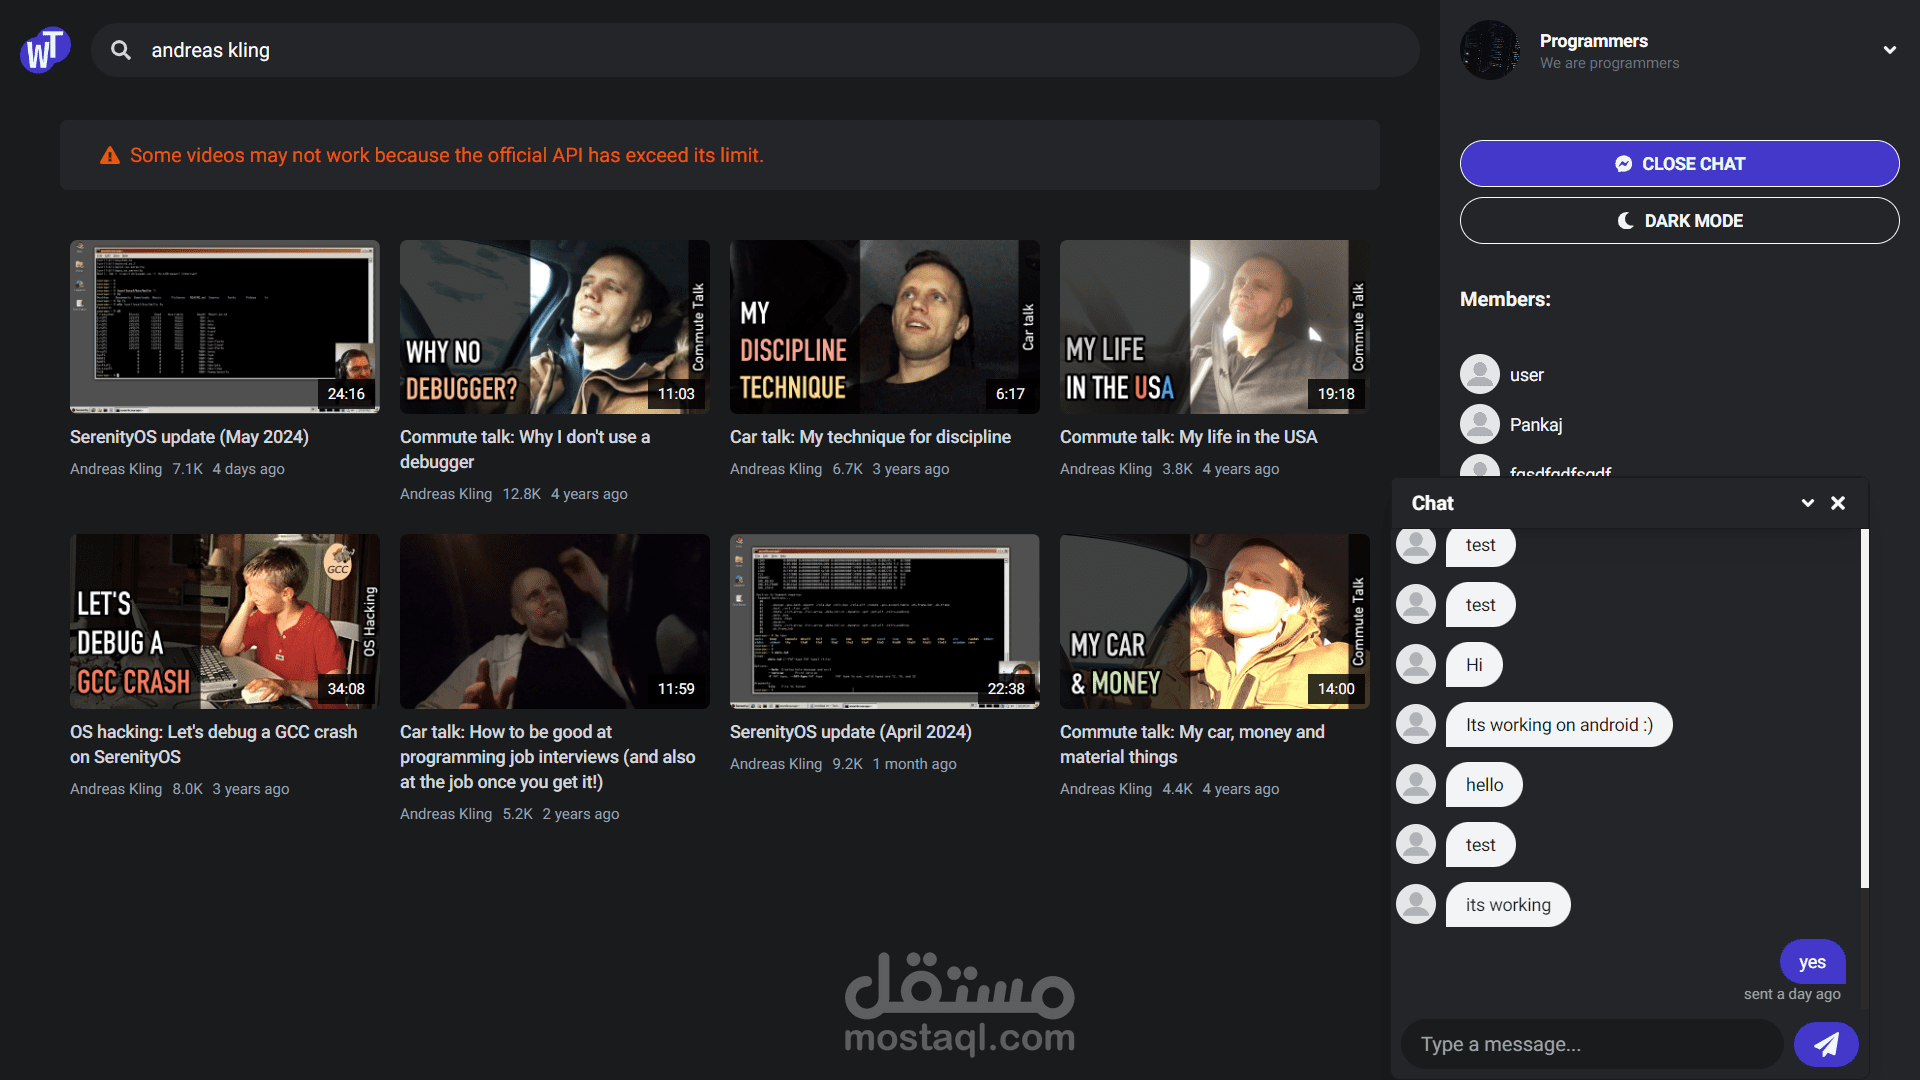Click the 'Type a message' input field
The height and width of the screenshot is (1080, 1920).
pos(1592,1043)
